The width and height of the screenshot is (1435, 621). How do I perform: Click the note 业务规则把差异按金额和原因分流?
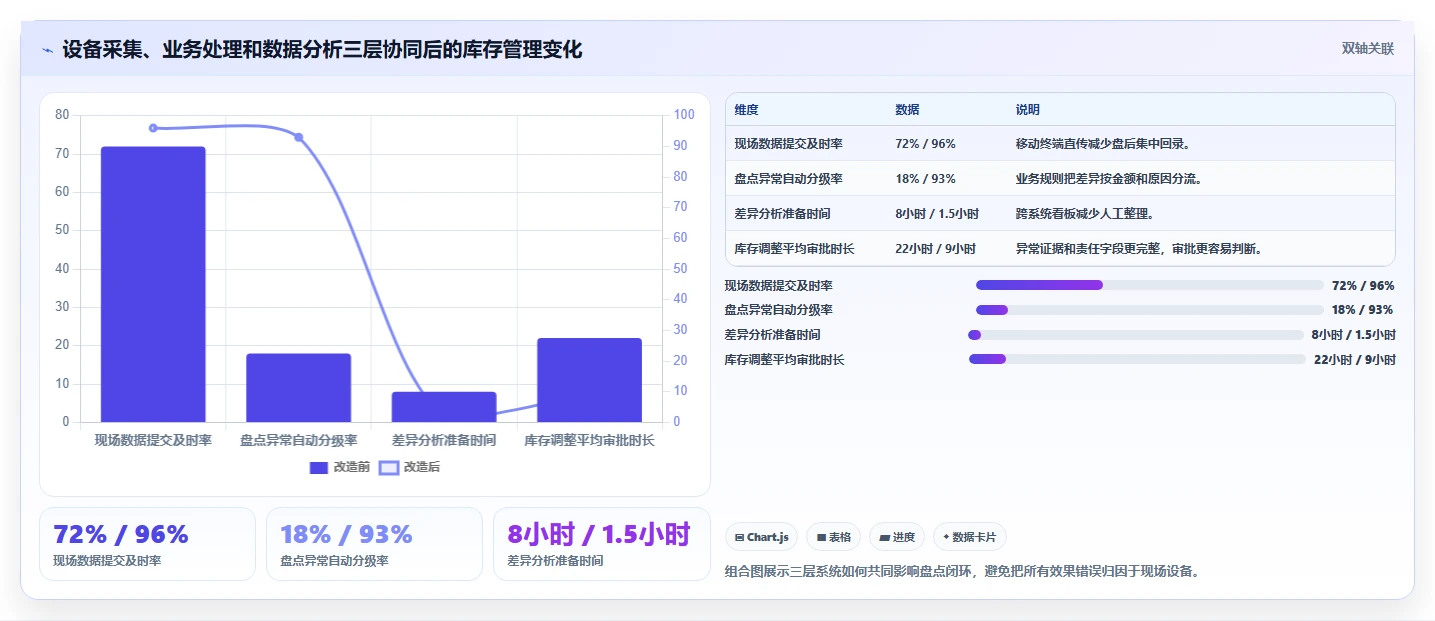(1108, 179)
